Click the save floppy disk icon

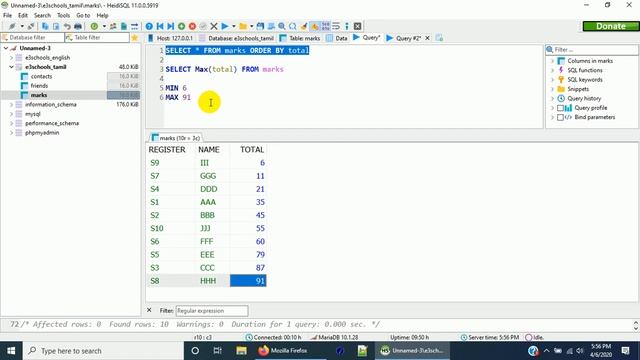(x=260, y=26)
